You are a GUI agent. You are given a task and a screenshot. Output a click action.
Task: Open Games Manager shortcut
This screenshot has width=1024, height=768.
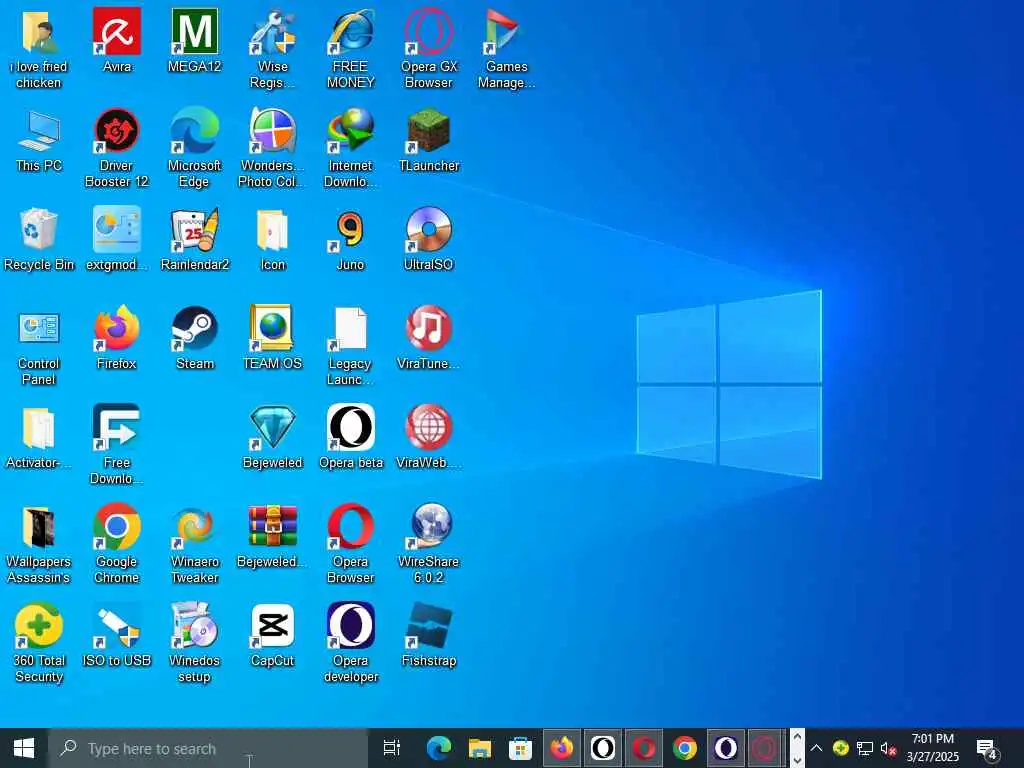506,48
